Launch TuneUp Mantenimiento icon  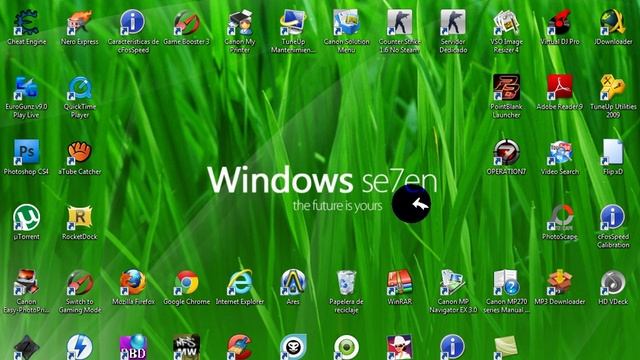(293, 22)
